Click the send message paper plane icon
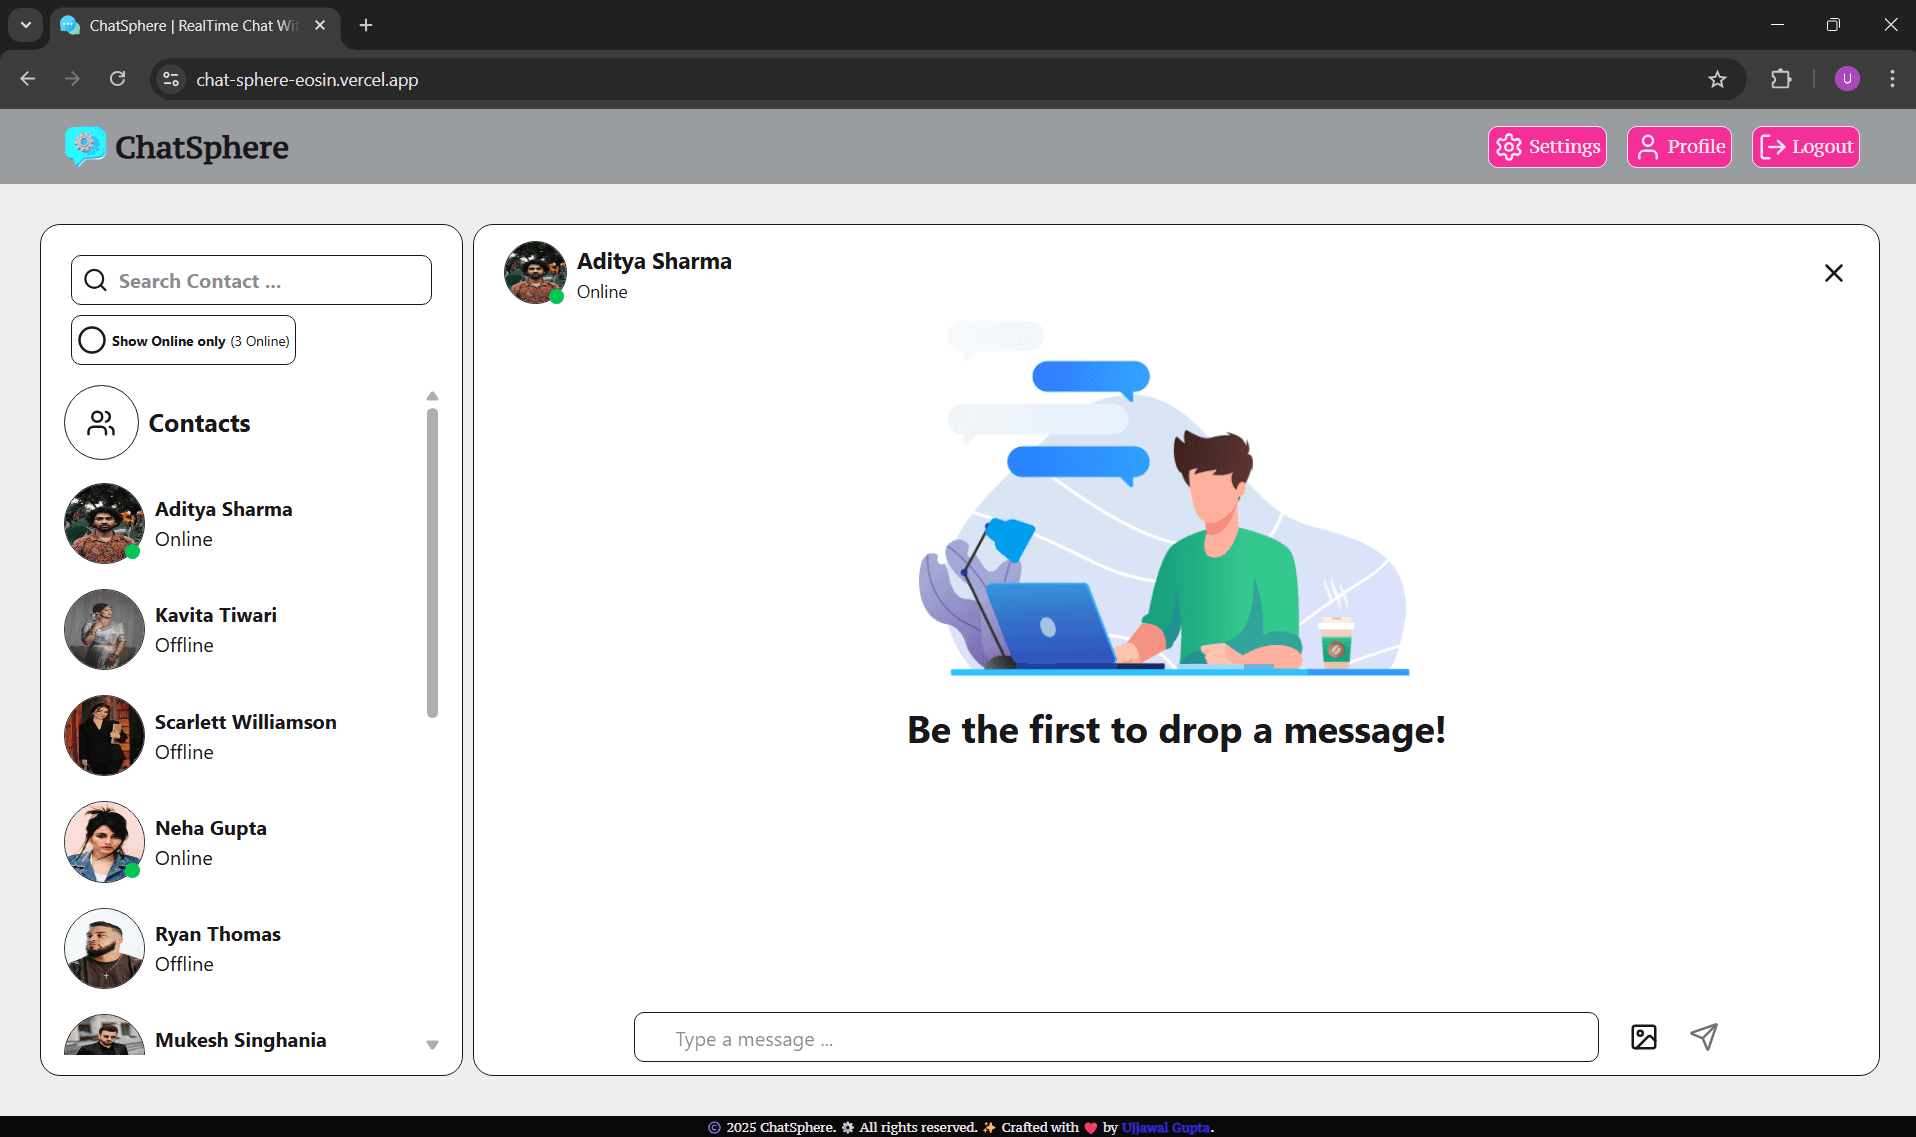Screen dimensions: 1916x1137 click(1705, 1037)
